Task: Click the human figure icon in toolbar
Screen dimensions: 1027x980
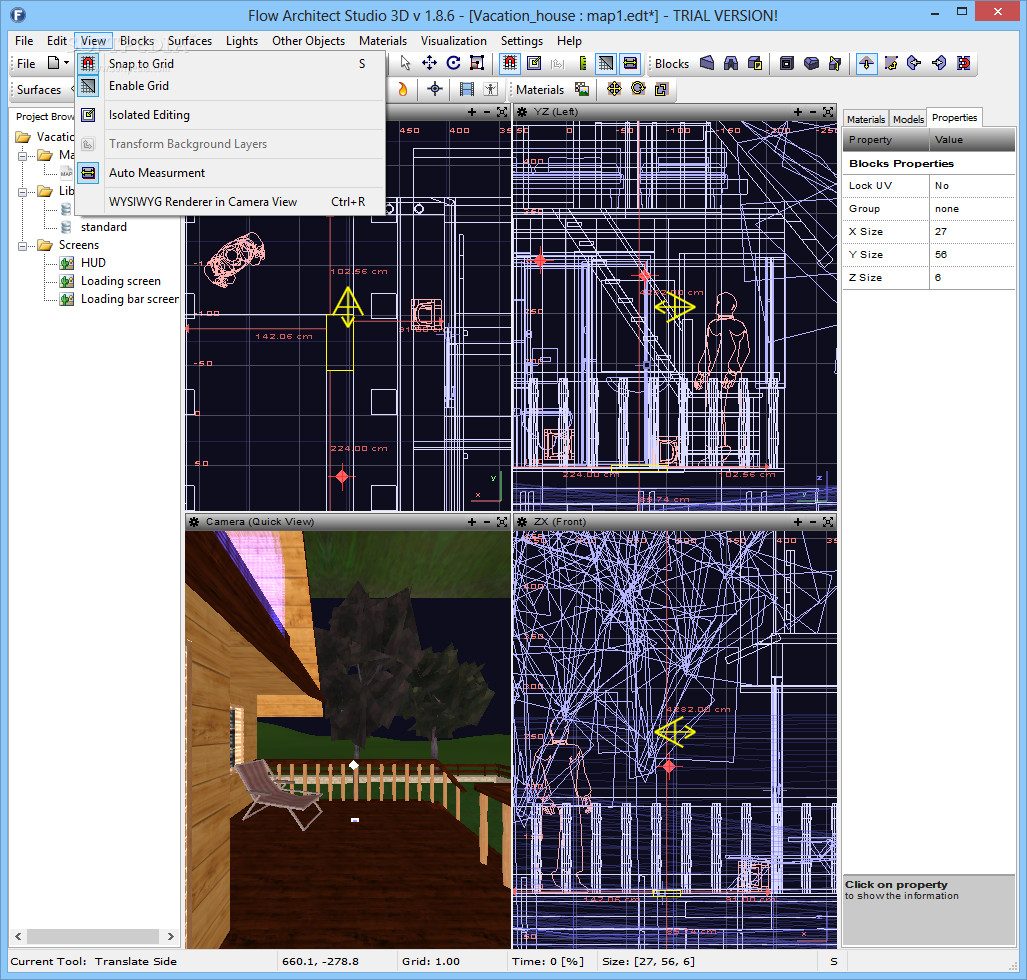Action: [x=491, y=89]
